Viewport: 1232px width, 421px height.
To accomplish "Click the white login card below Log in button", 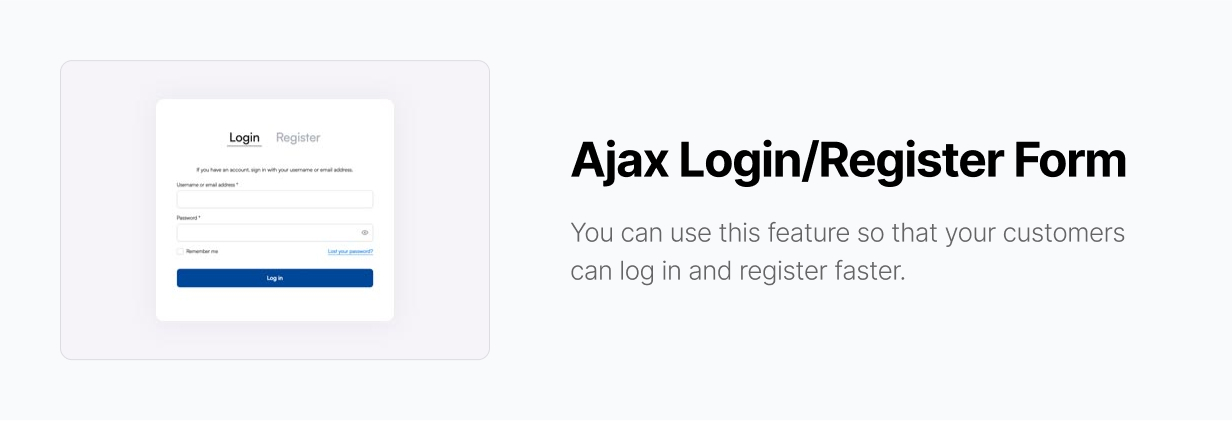I will tap(275, 304).
